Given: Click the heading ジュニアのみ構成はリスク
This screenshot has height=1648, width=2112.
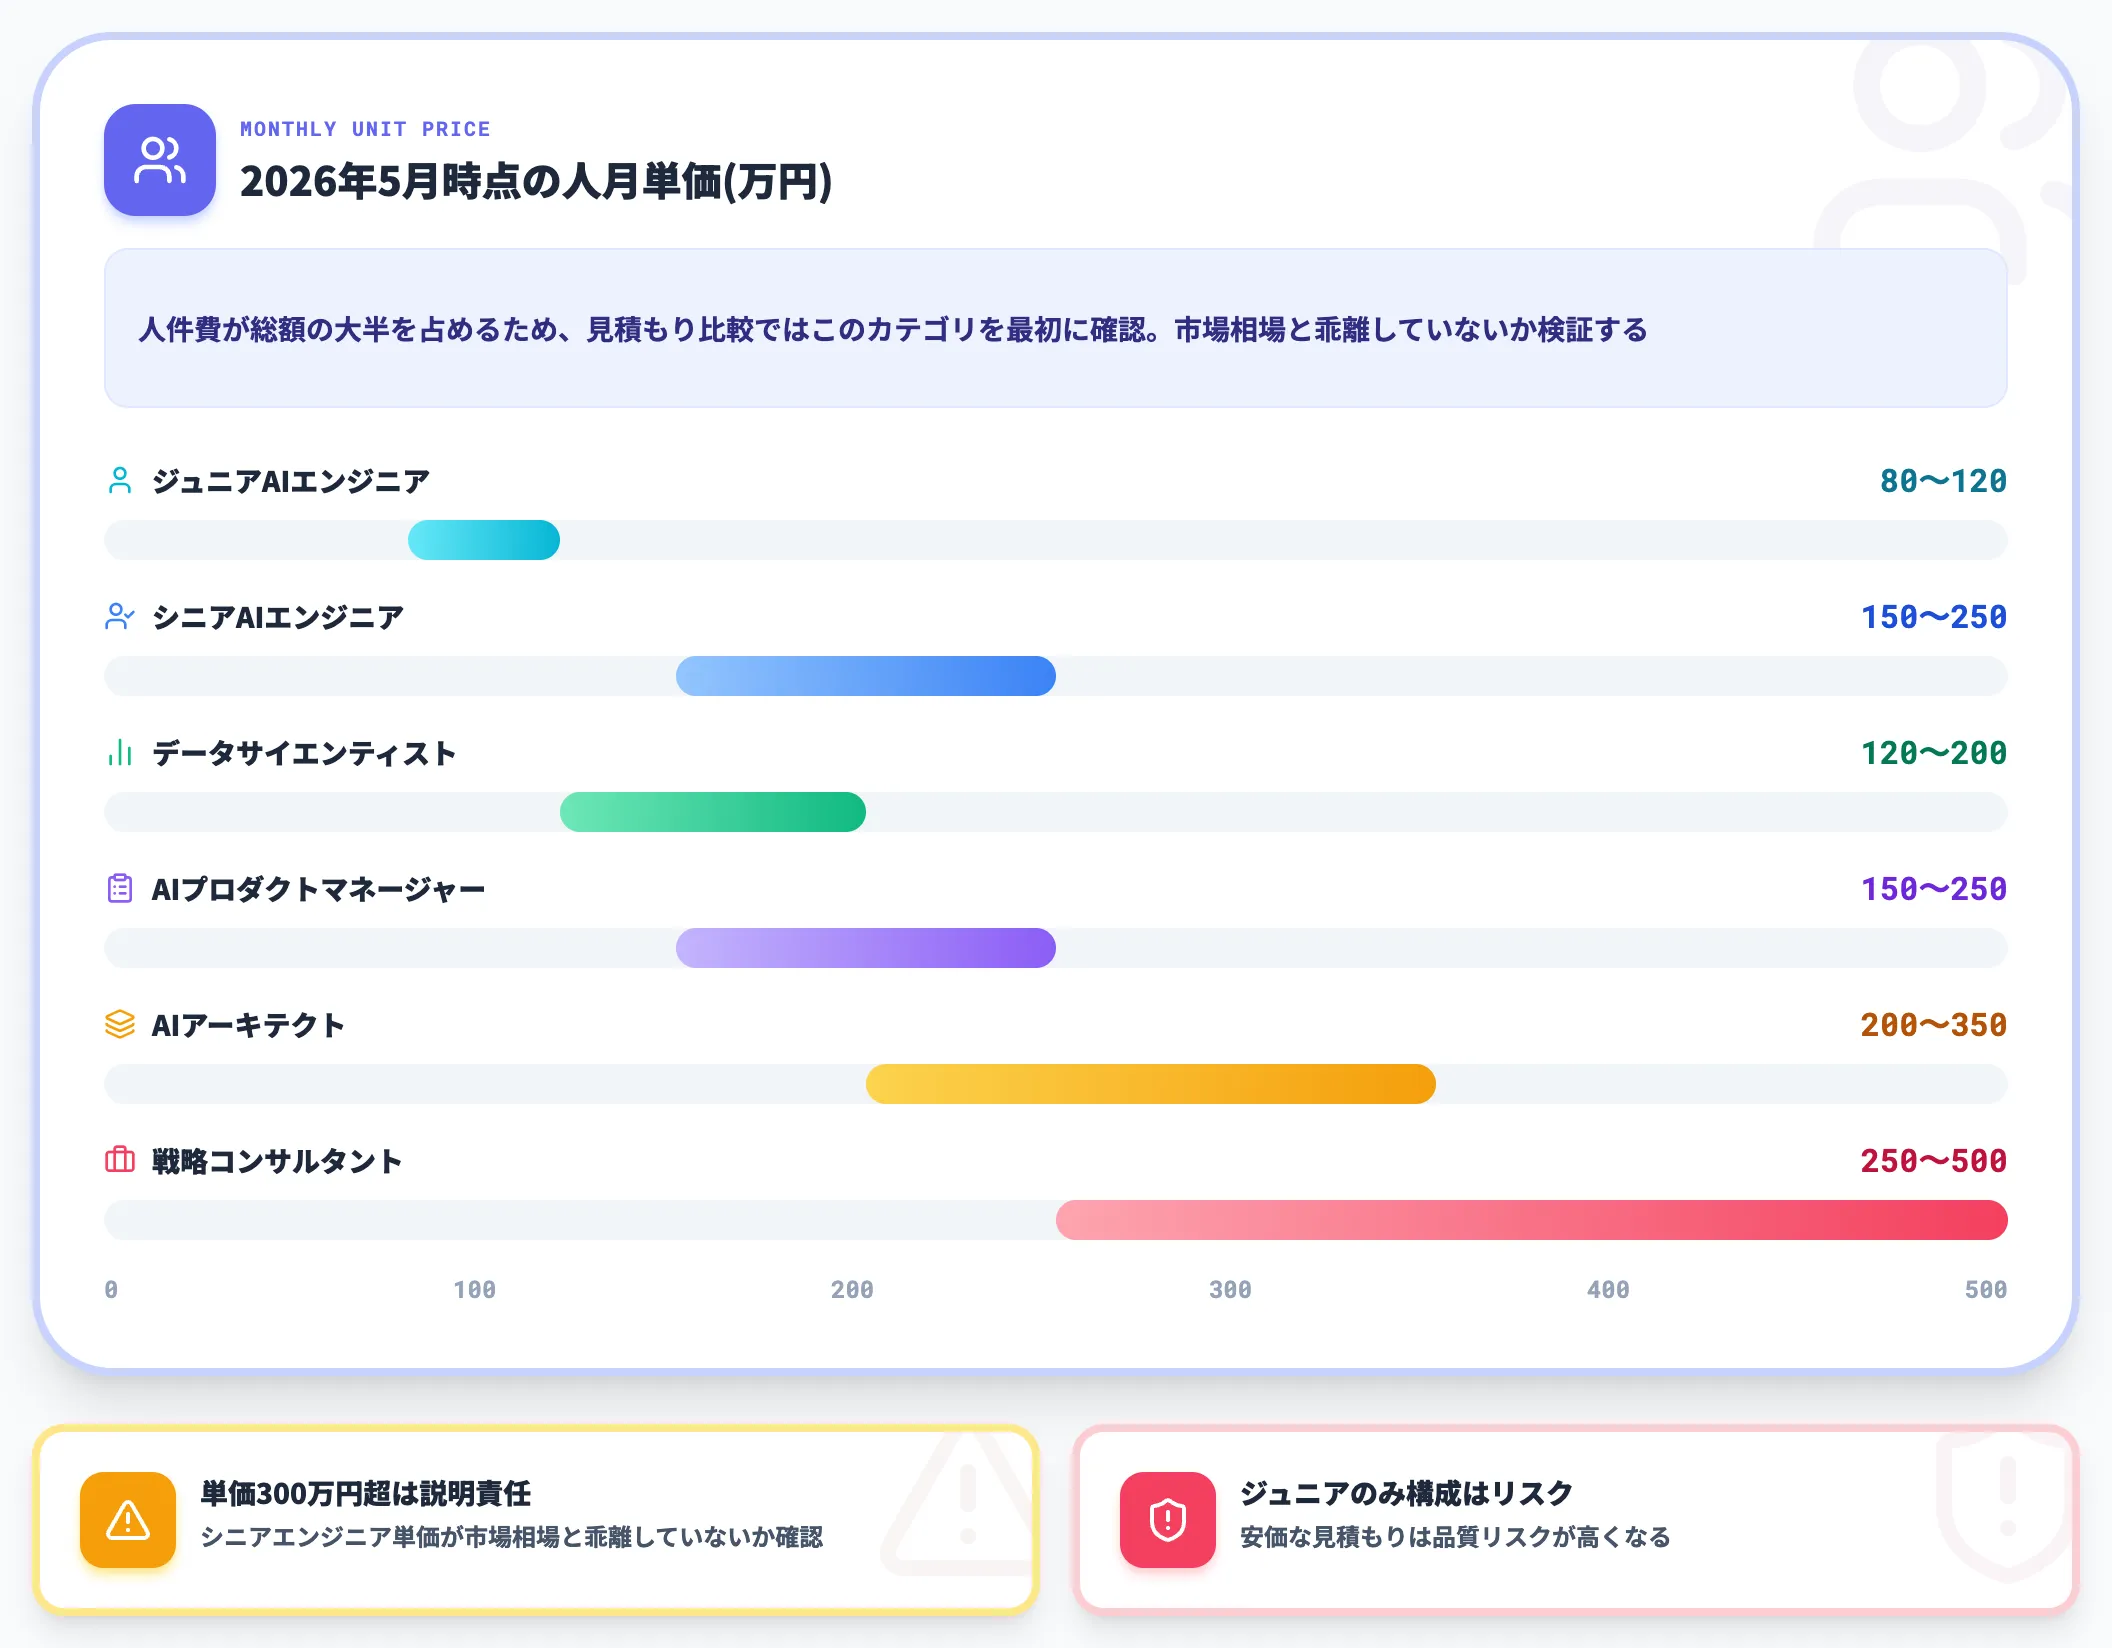Looking at the screenshot, I should [x=1407, y=1493].
